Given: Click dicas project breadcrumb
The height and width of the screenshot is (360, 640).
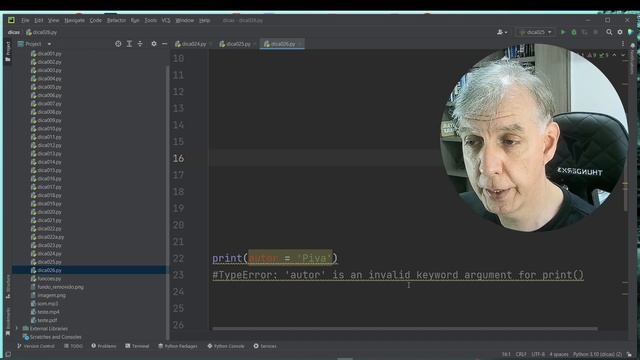Looking at the screenshot, I should pyautogui.click(x=13, y=32).
